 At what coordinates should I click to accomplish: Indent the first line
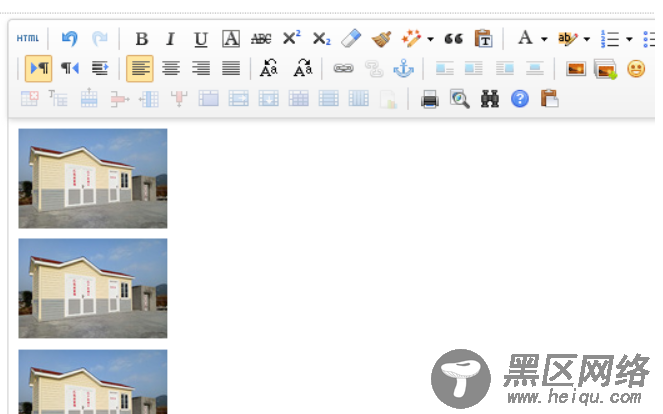pyautogui.click(x=100, y=68)
